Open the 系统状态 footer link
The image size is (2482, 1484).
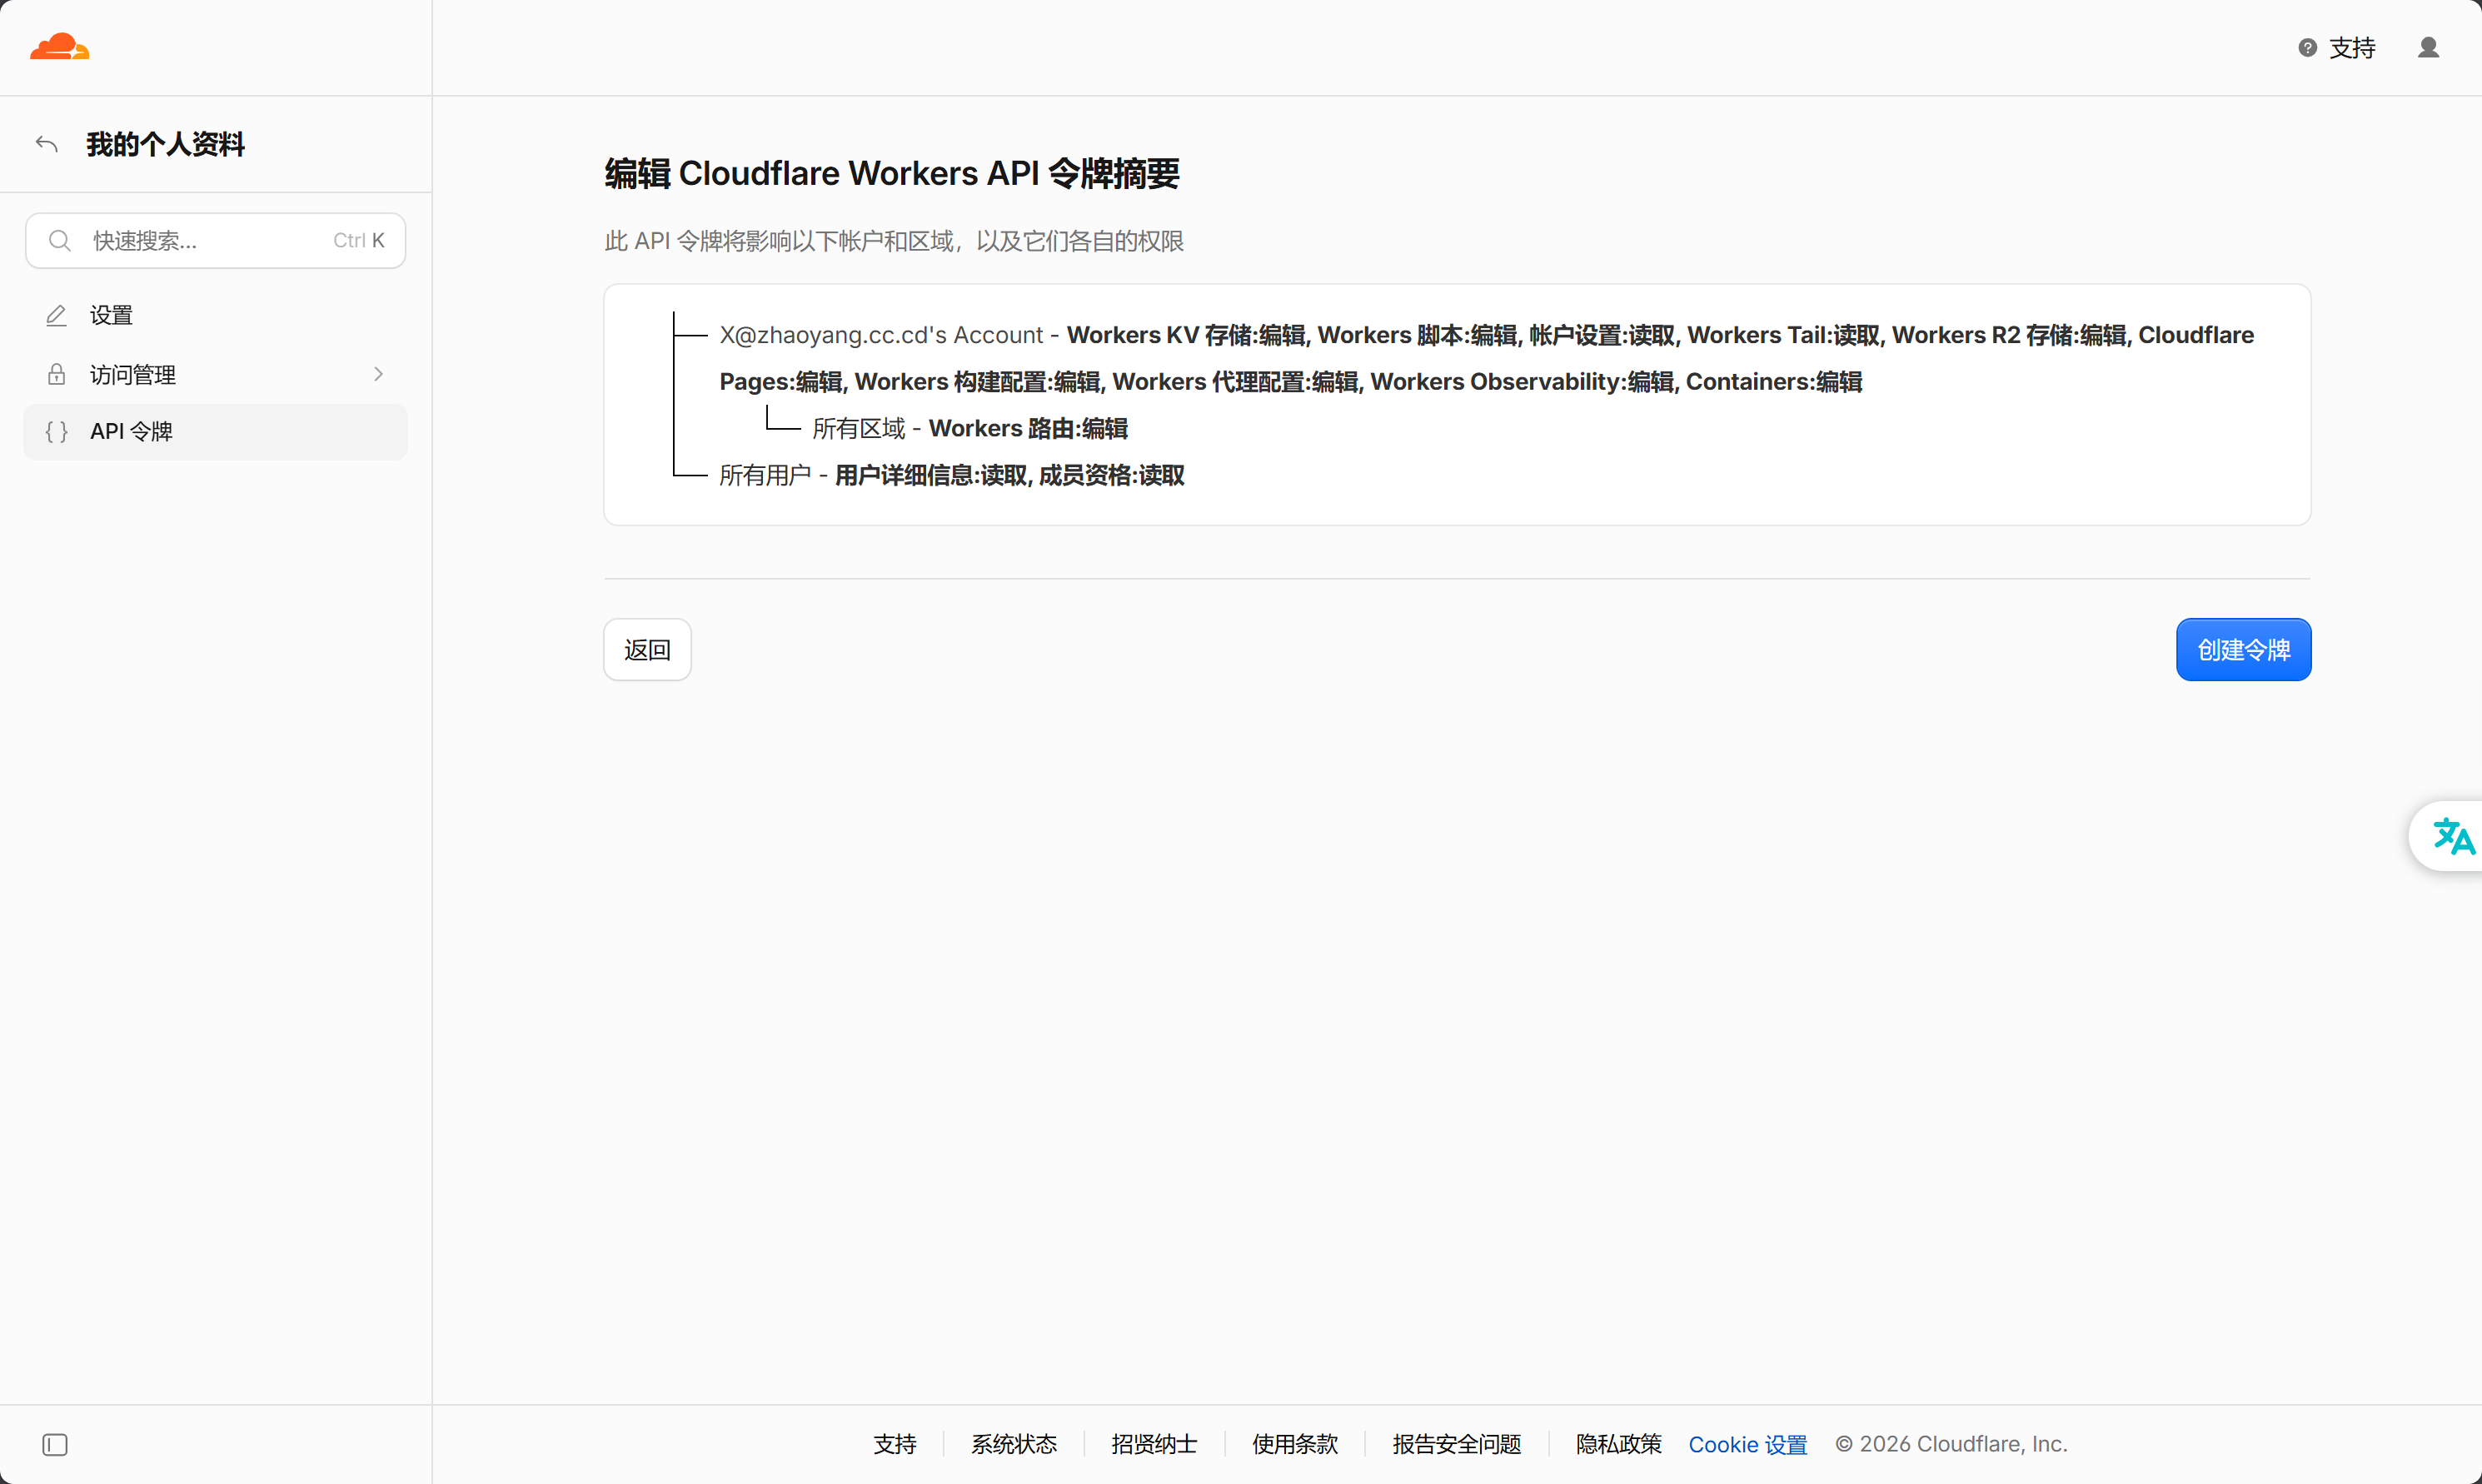point(1013,1444)
